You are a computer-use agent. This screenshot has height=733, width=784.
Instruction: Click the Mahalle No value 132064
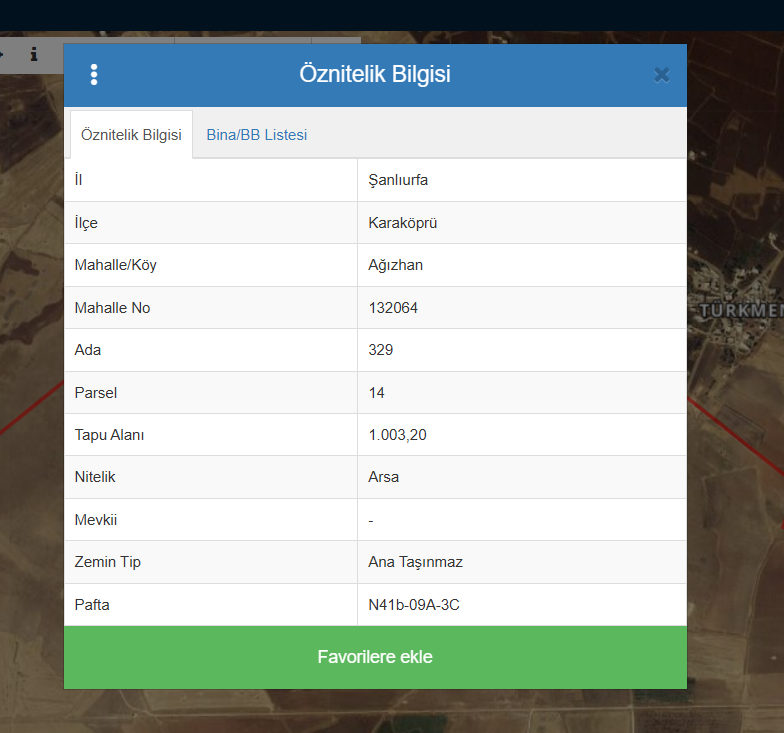coord(393,308)
